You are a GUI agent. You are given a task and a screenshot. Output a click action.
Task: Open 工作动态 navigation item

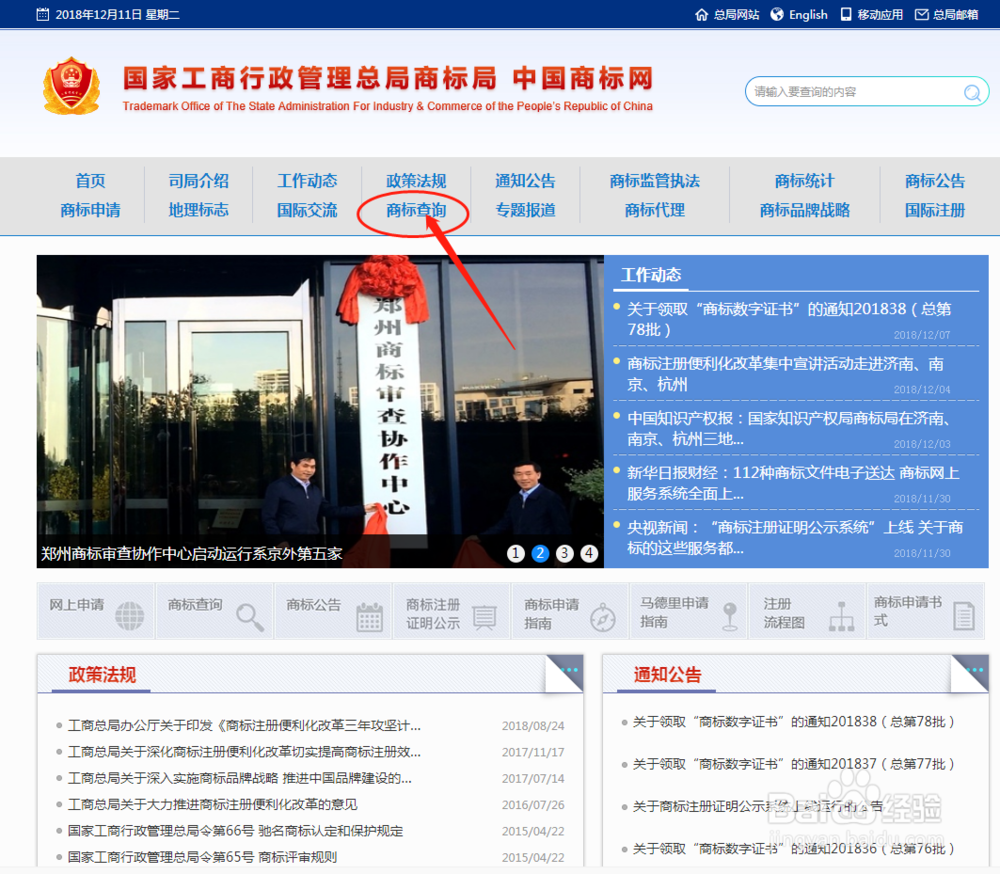click(x=307, y=181)
